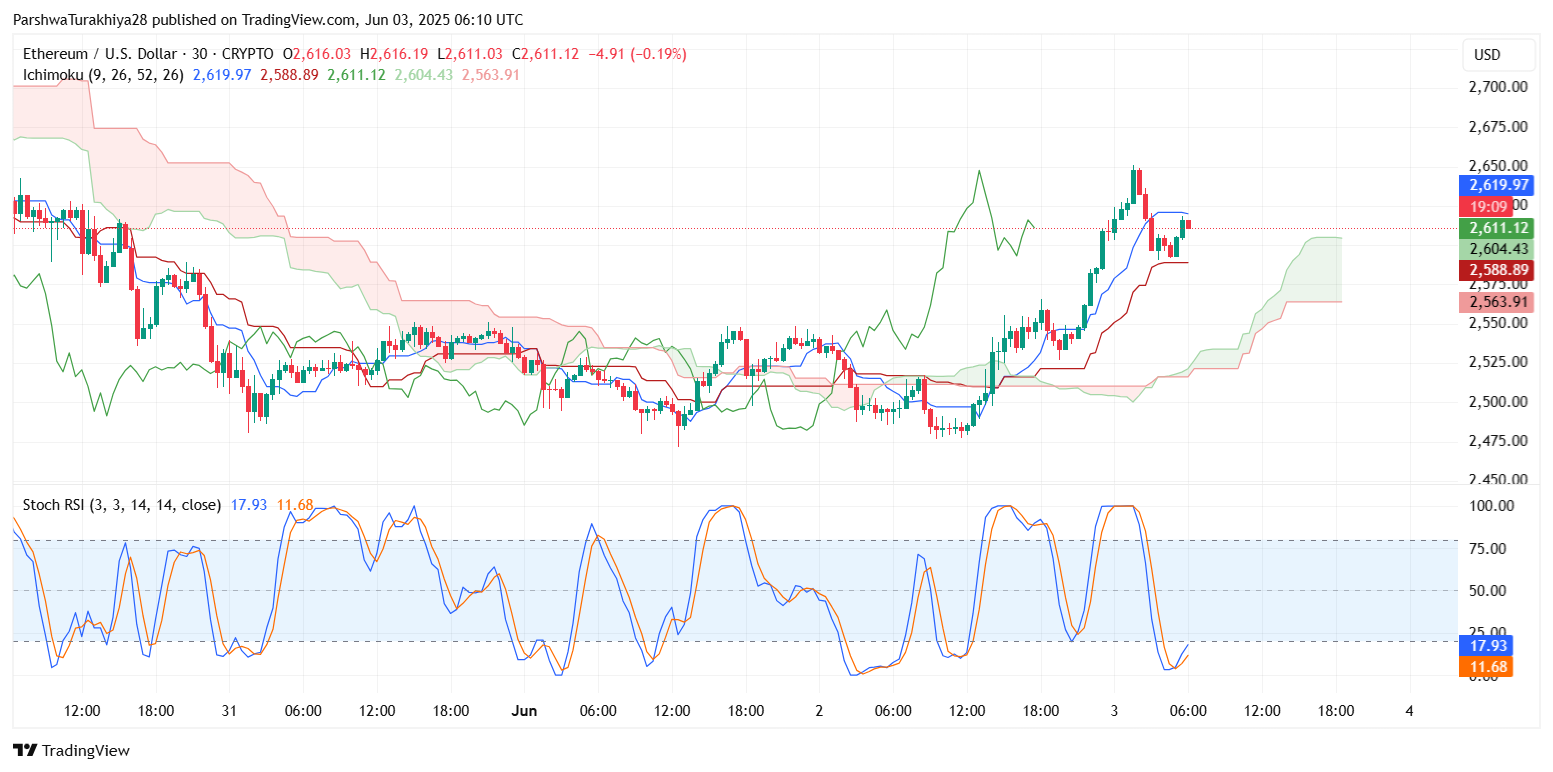Click the 4 date label on time axis

click(1409, 711)
